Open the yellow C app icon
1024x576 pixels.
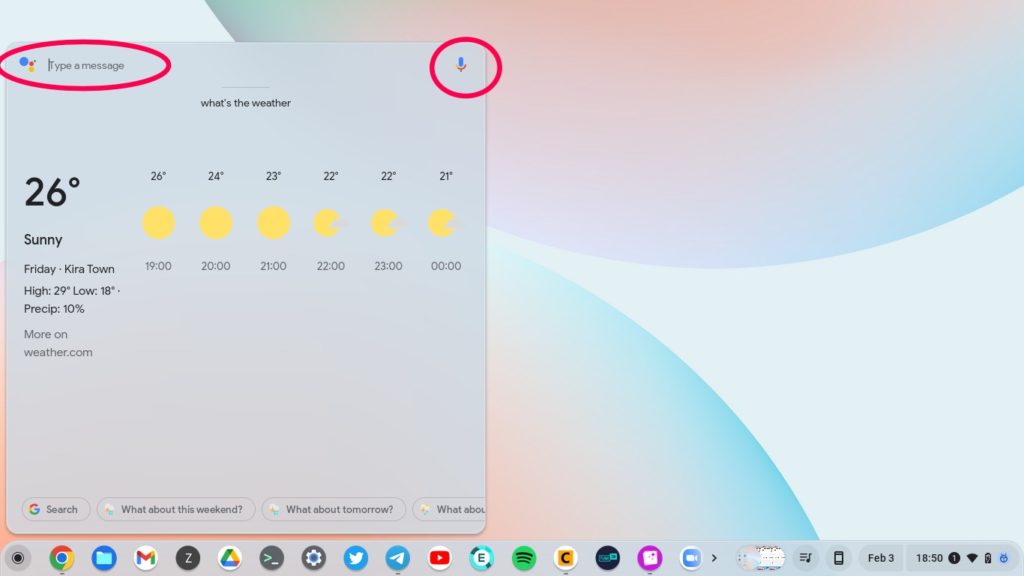pos(566,558)
